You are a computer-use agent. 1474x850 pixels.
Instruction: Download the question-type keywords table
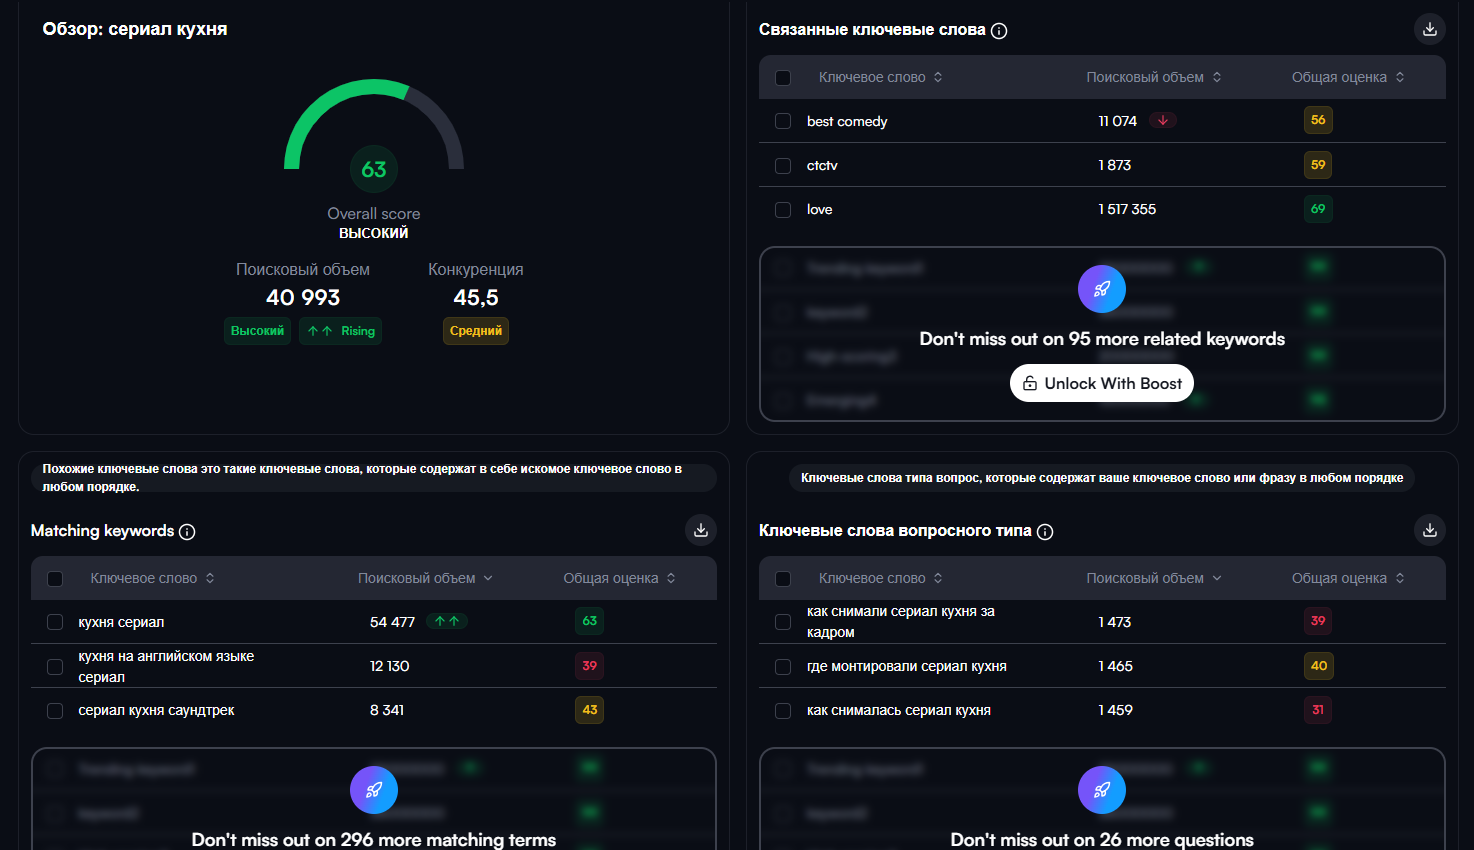tap(1429, 531)
